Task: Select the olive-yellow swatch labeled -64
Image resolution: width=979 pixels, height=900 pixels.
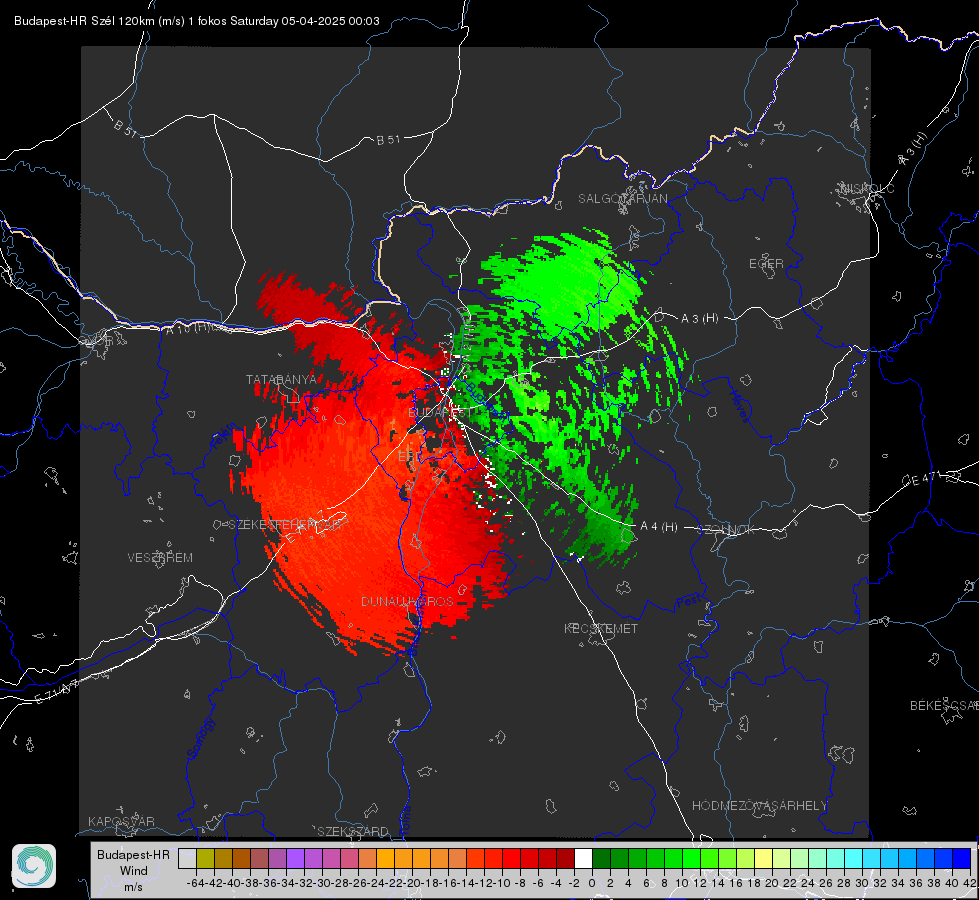Action: pos(205,859)
